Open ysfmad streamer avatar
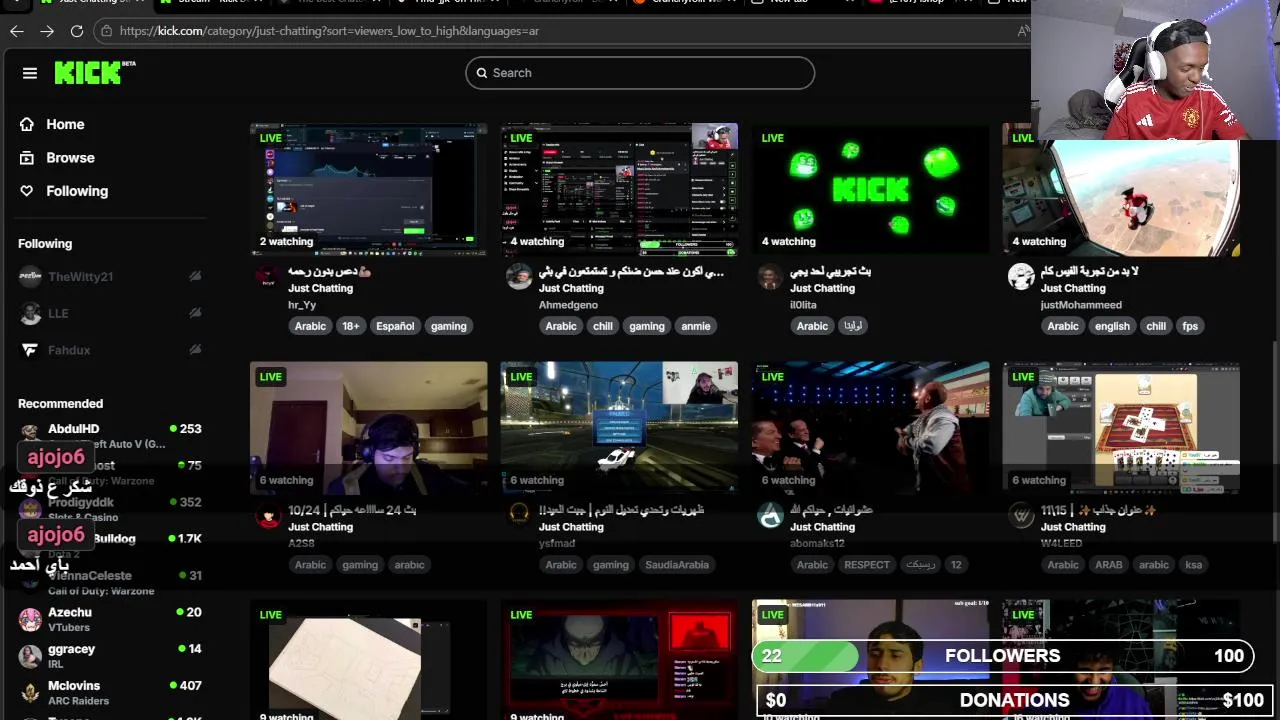The height and width of the screenshot is (720, 1280). click(519, 515)
